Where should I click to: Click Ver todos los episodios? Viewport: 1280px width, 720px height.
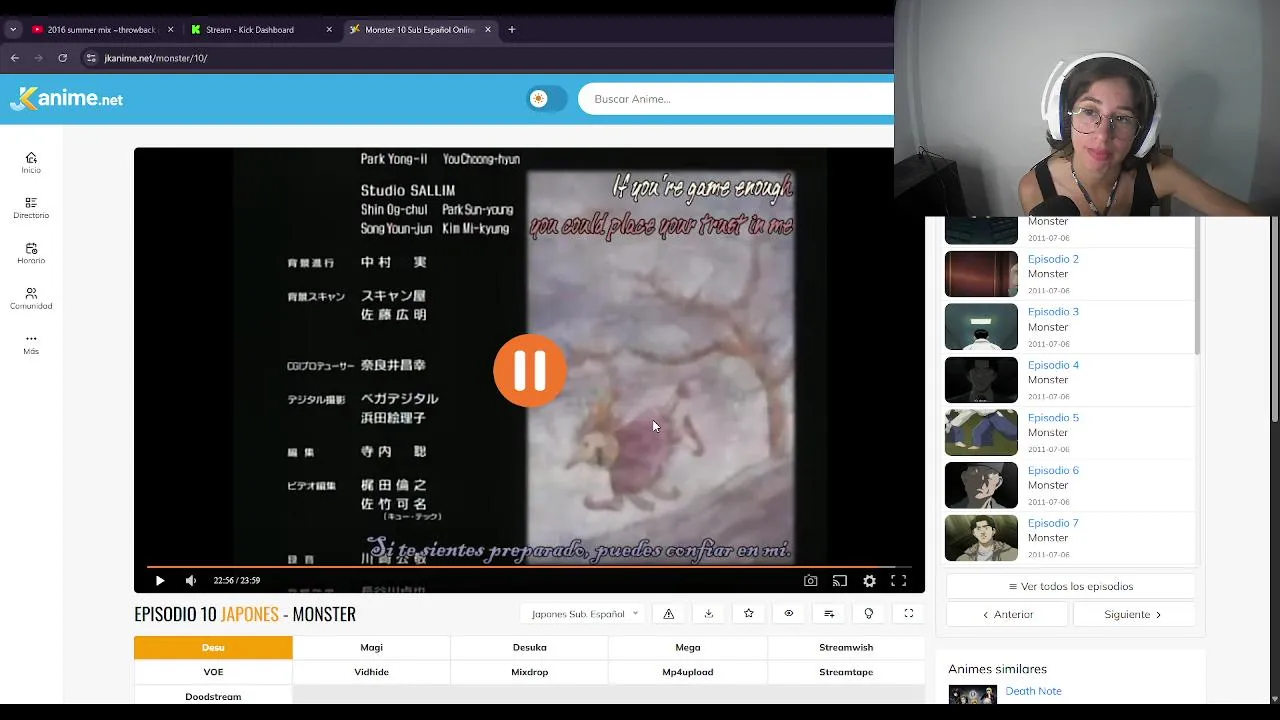coord(1071,587)
